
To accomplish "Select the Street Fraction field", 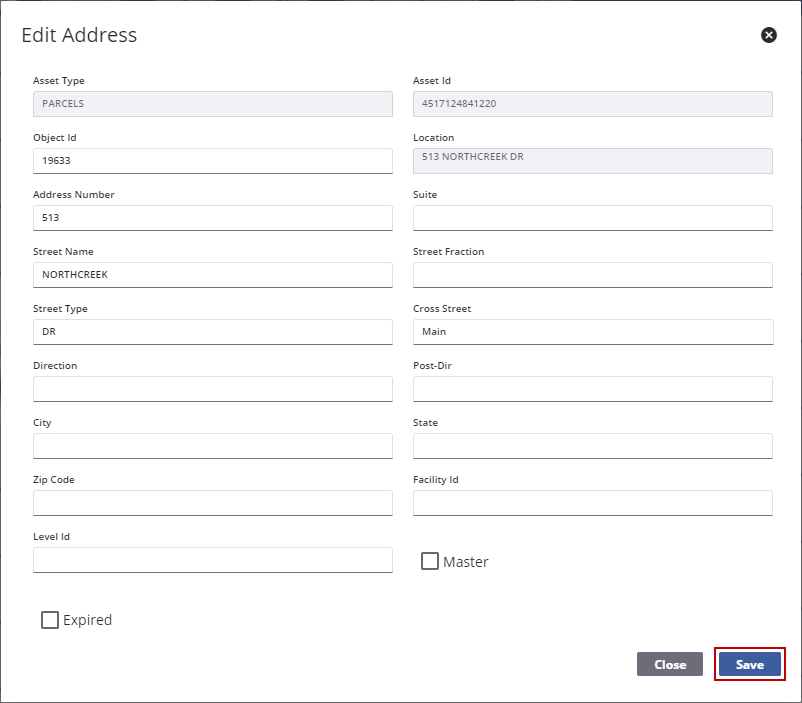I will click(593, 275).
